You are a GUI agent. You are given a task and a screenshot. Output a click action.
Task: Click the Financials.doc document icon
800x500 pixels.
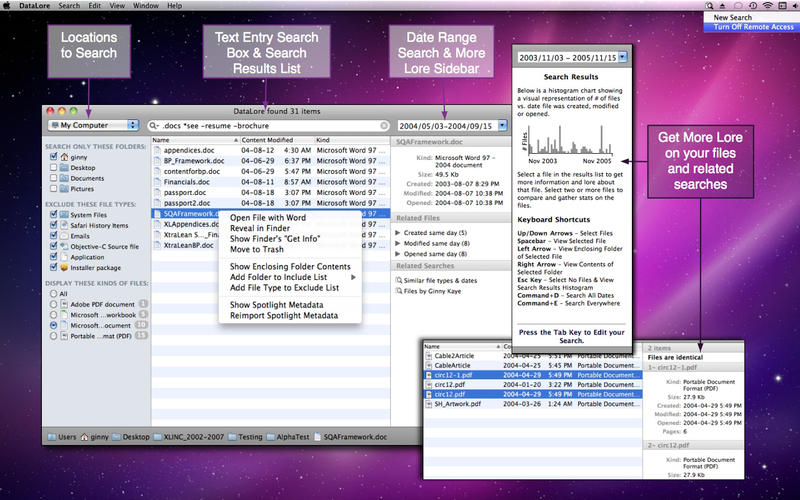[x=157, y=182]
